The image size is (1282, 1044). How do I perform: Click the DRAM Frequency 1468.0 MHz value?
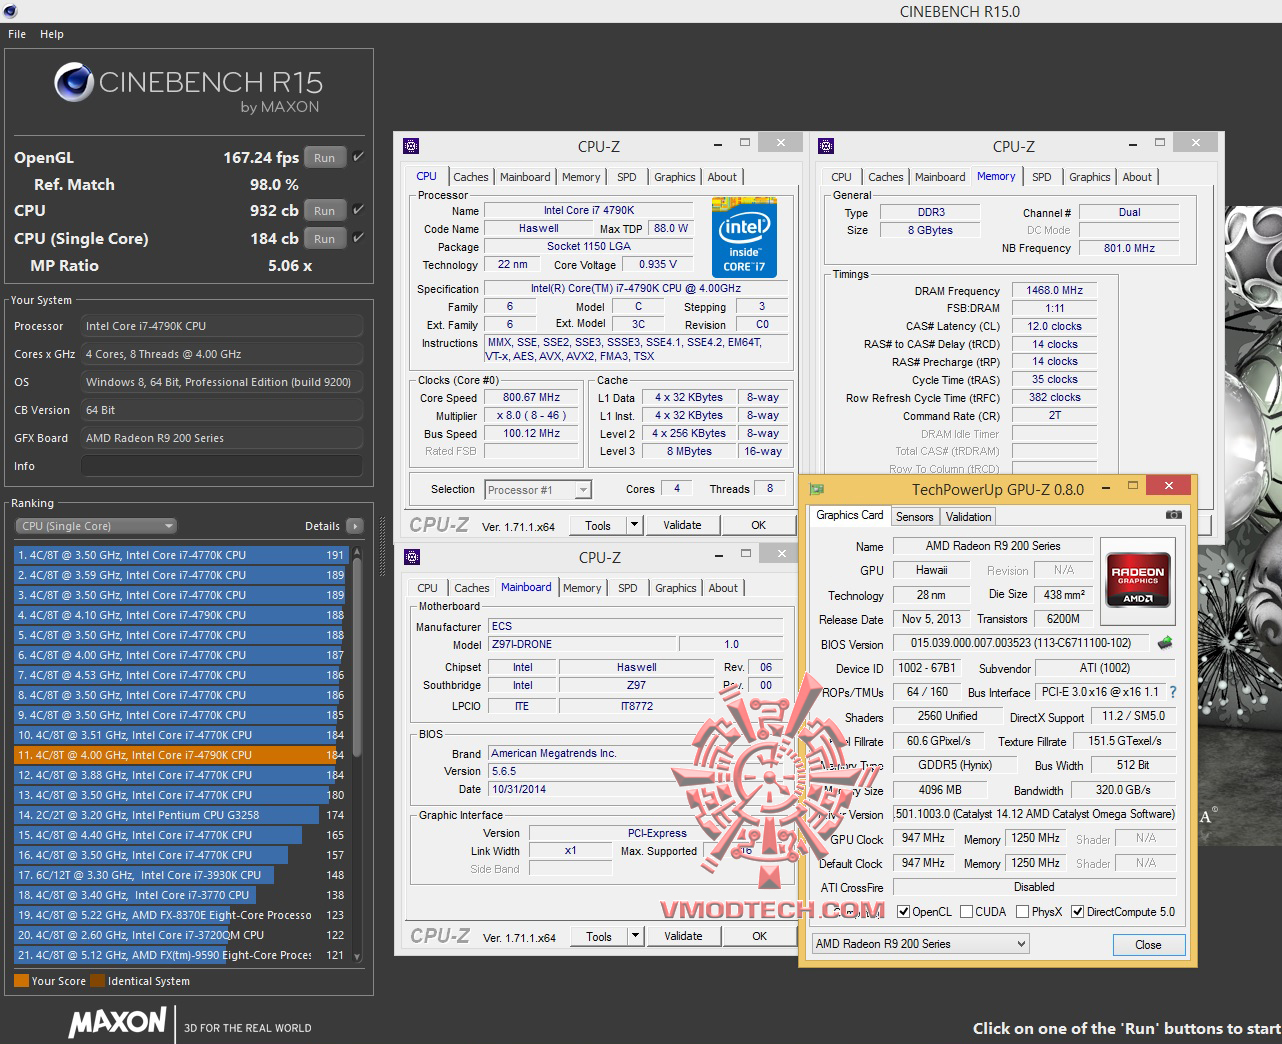[x=1055, y=290]
